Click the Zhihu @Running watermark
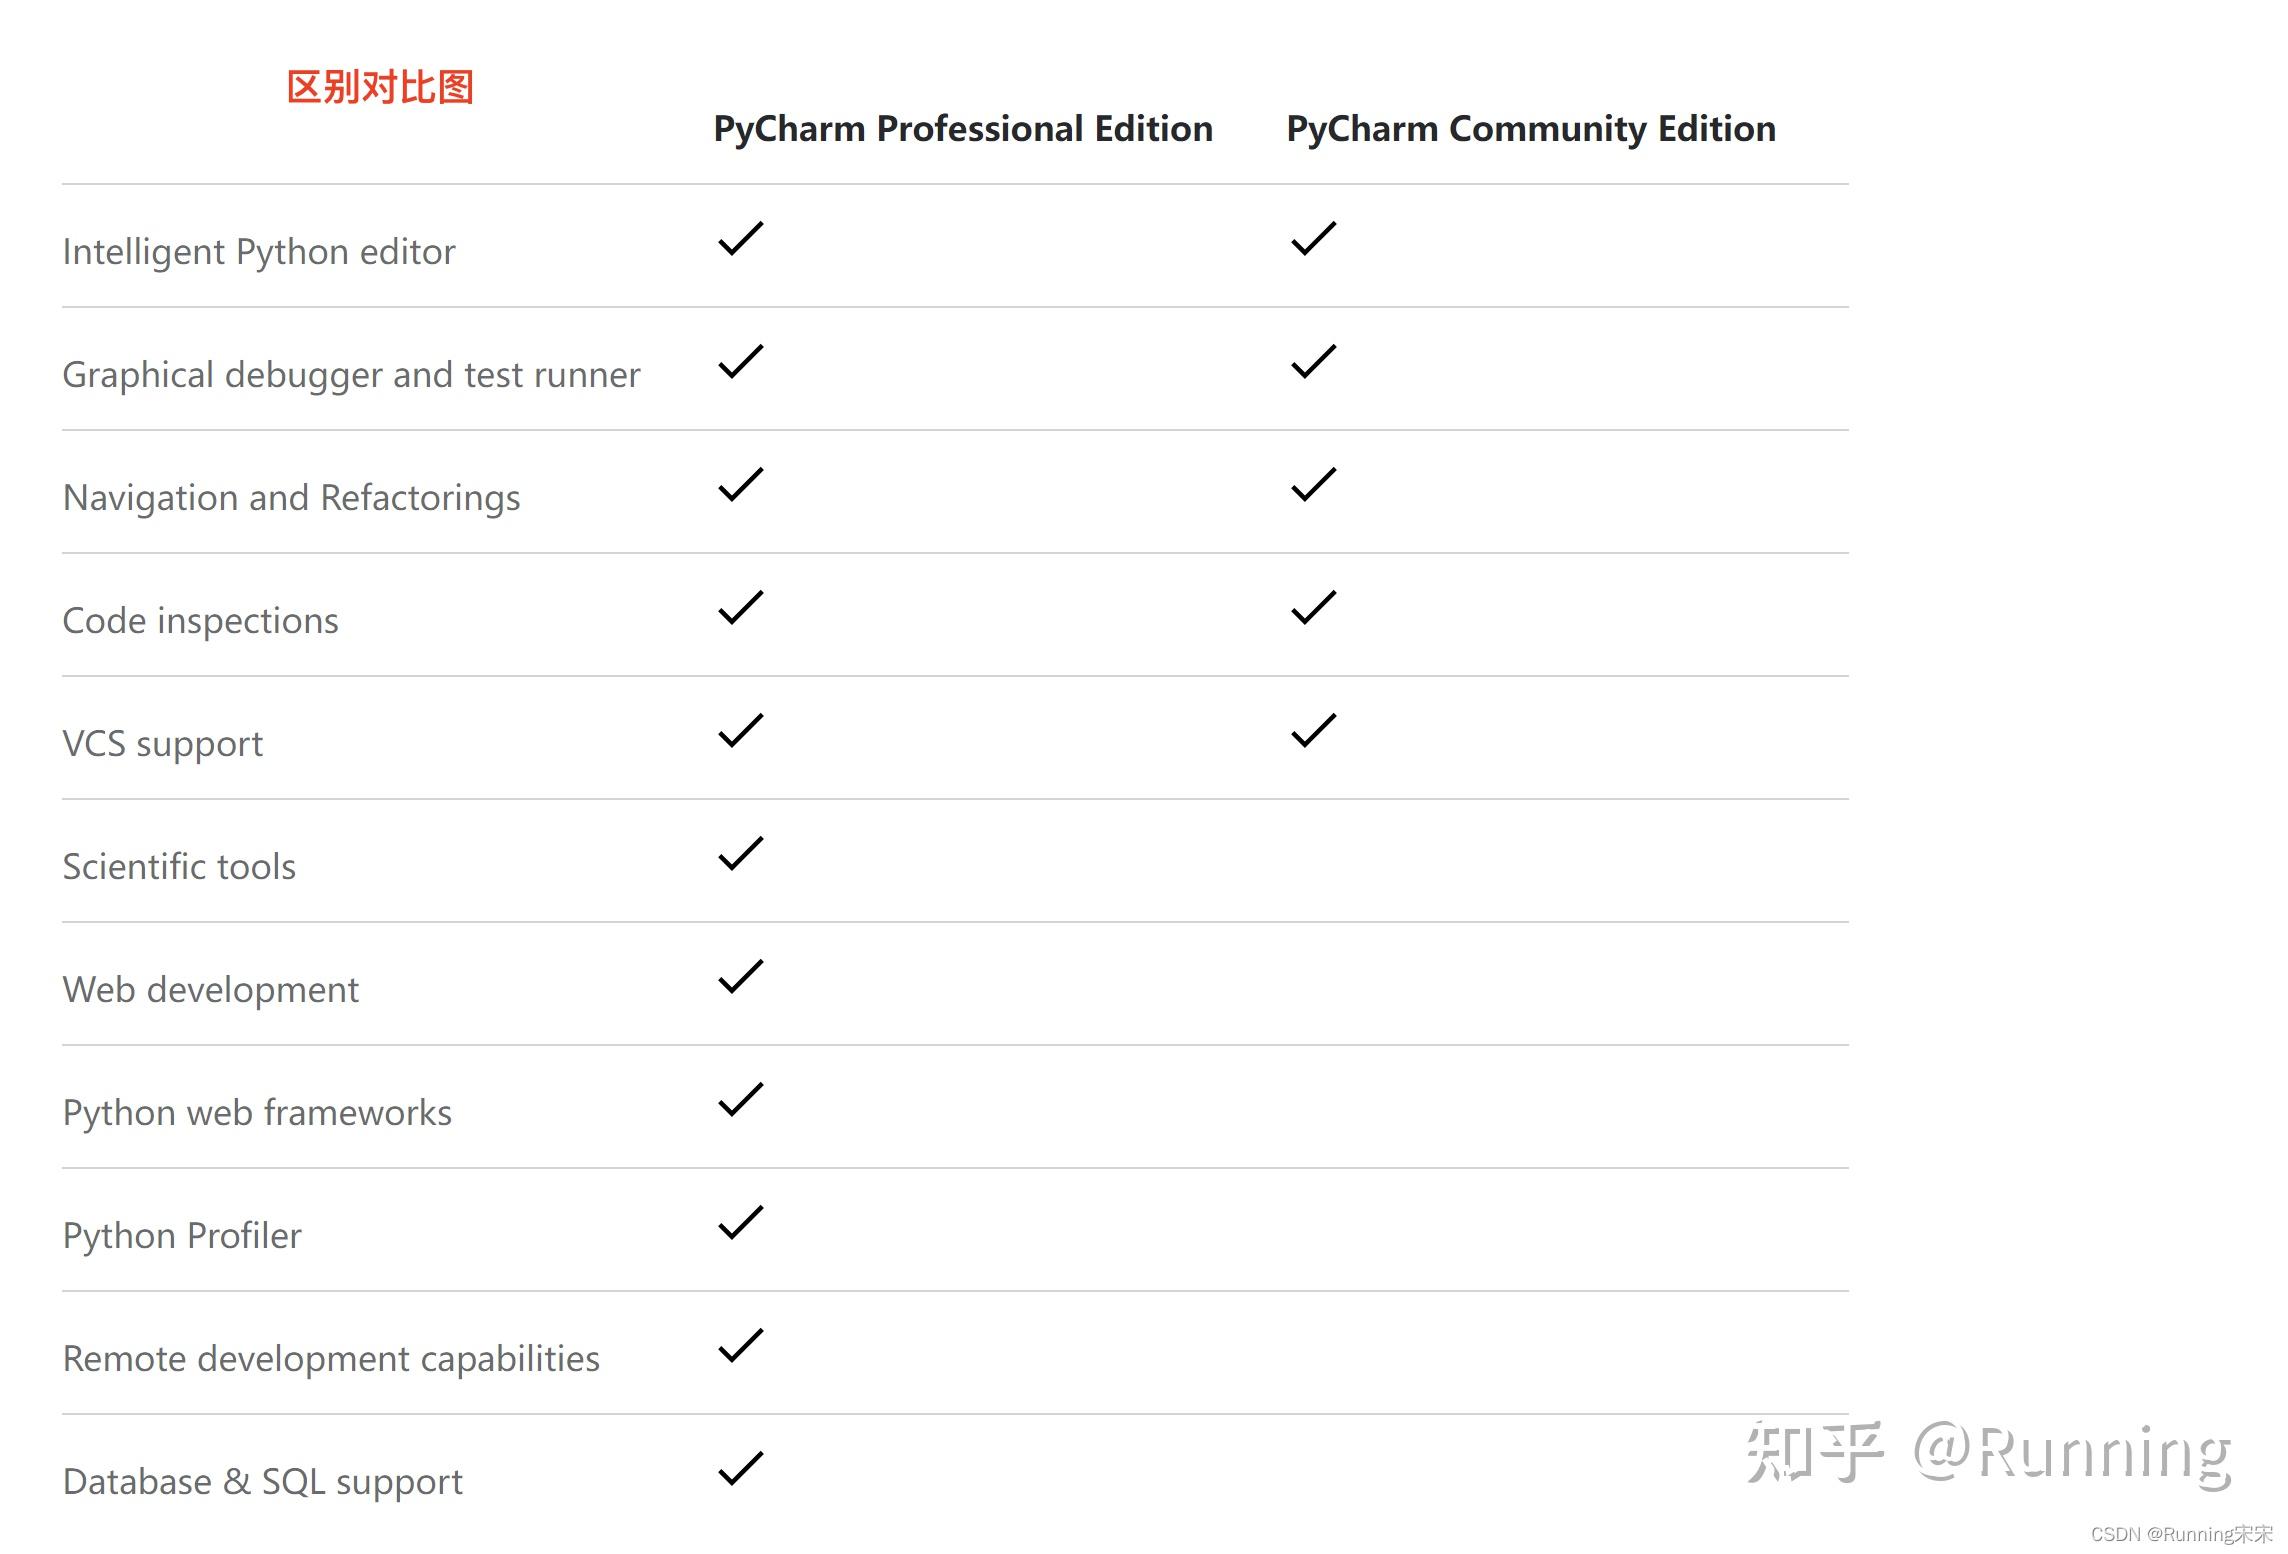This screenshot has height=1554, width=2288. click(1989, 1452)
